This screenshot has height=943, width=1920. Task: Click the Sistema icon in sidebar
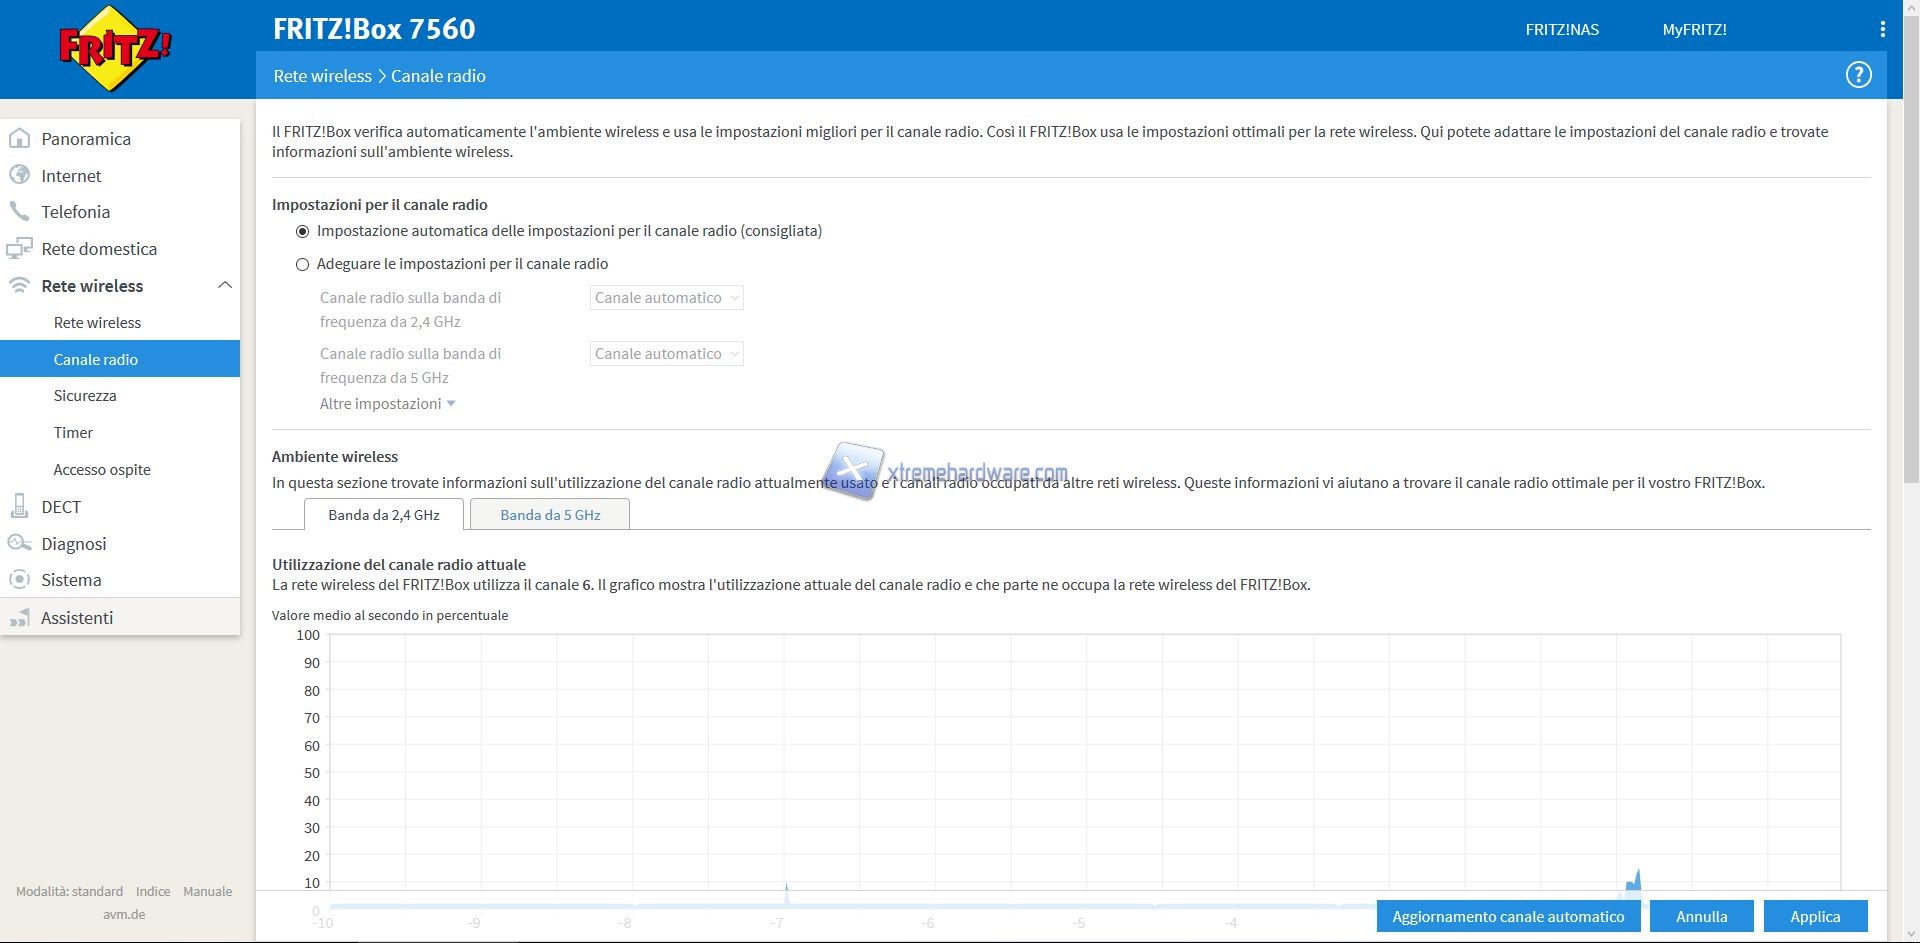19,580
